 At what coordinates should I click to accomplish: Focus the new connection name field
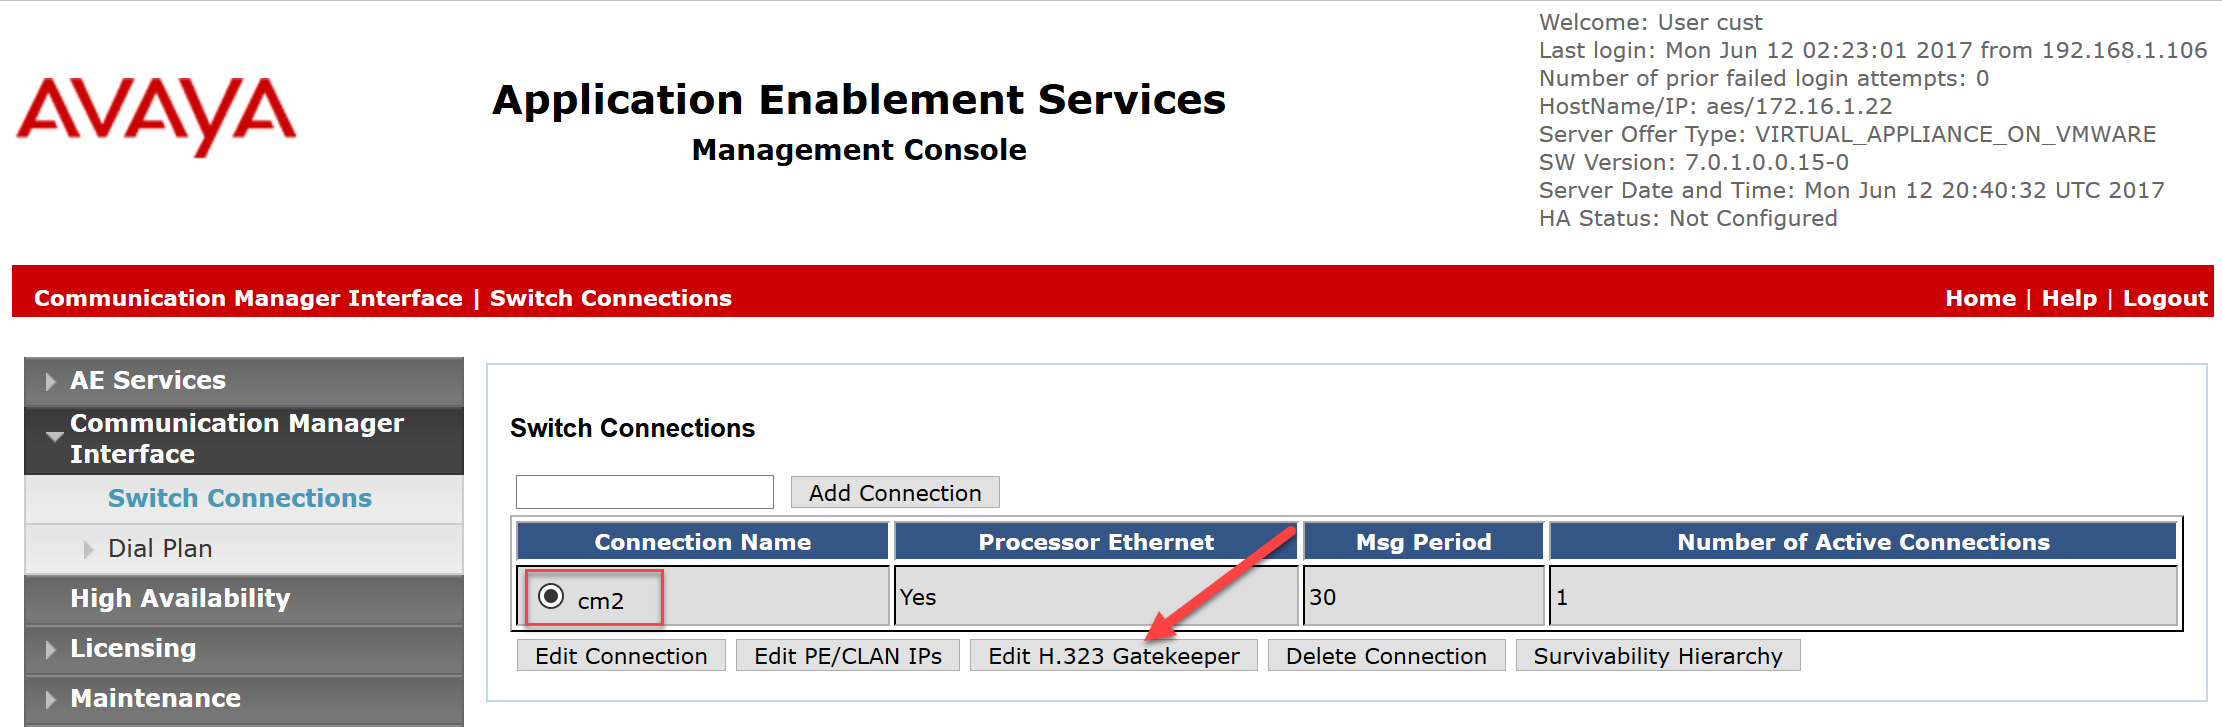tap(645, 492)
